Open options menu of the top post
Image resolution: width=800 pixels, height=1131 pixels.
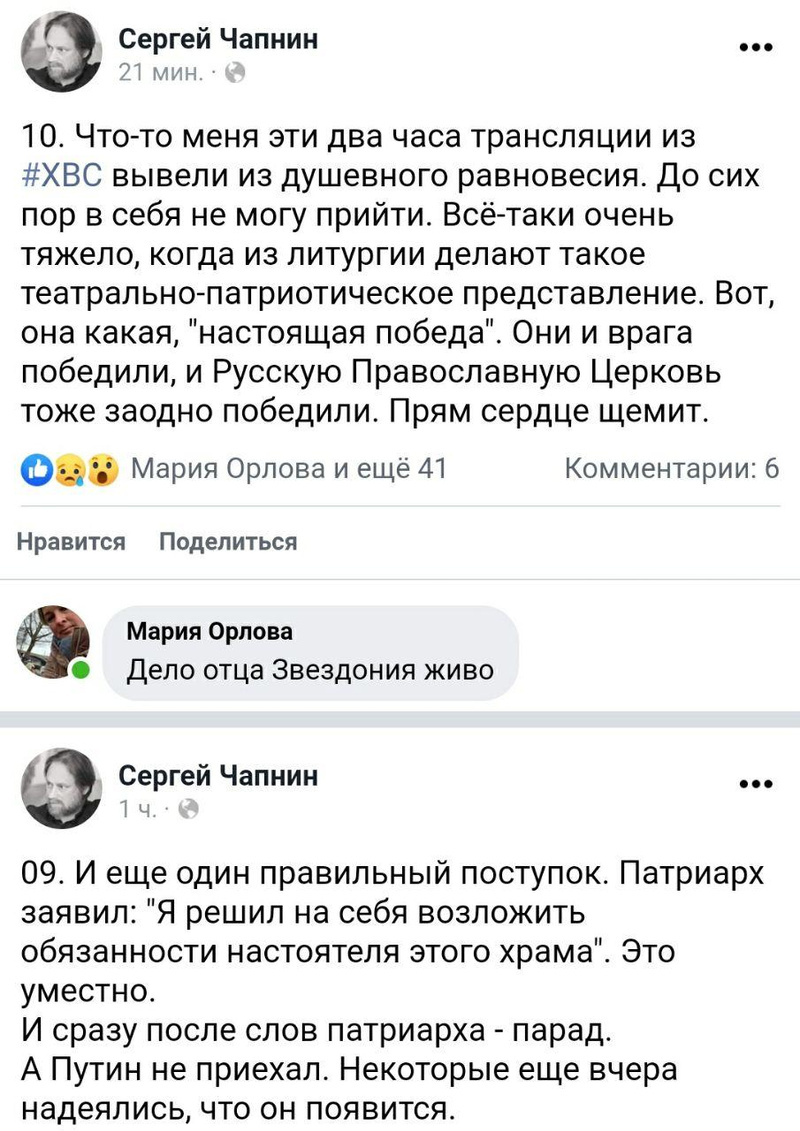click(755, 47)
